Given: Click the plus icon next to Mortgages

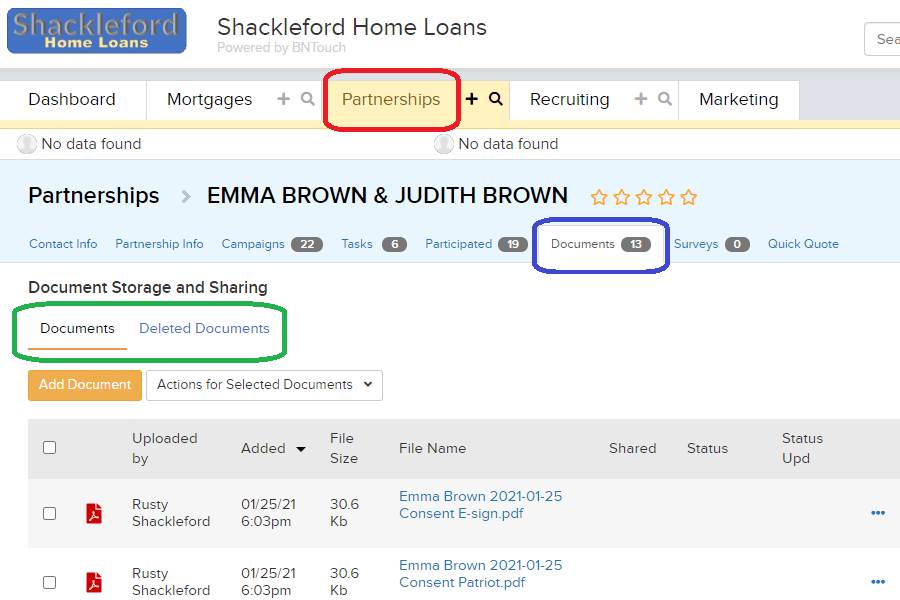Looking at the screenshot, I should click(284, 99).
